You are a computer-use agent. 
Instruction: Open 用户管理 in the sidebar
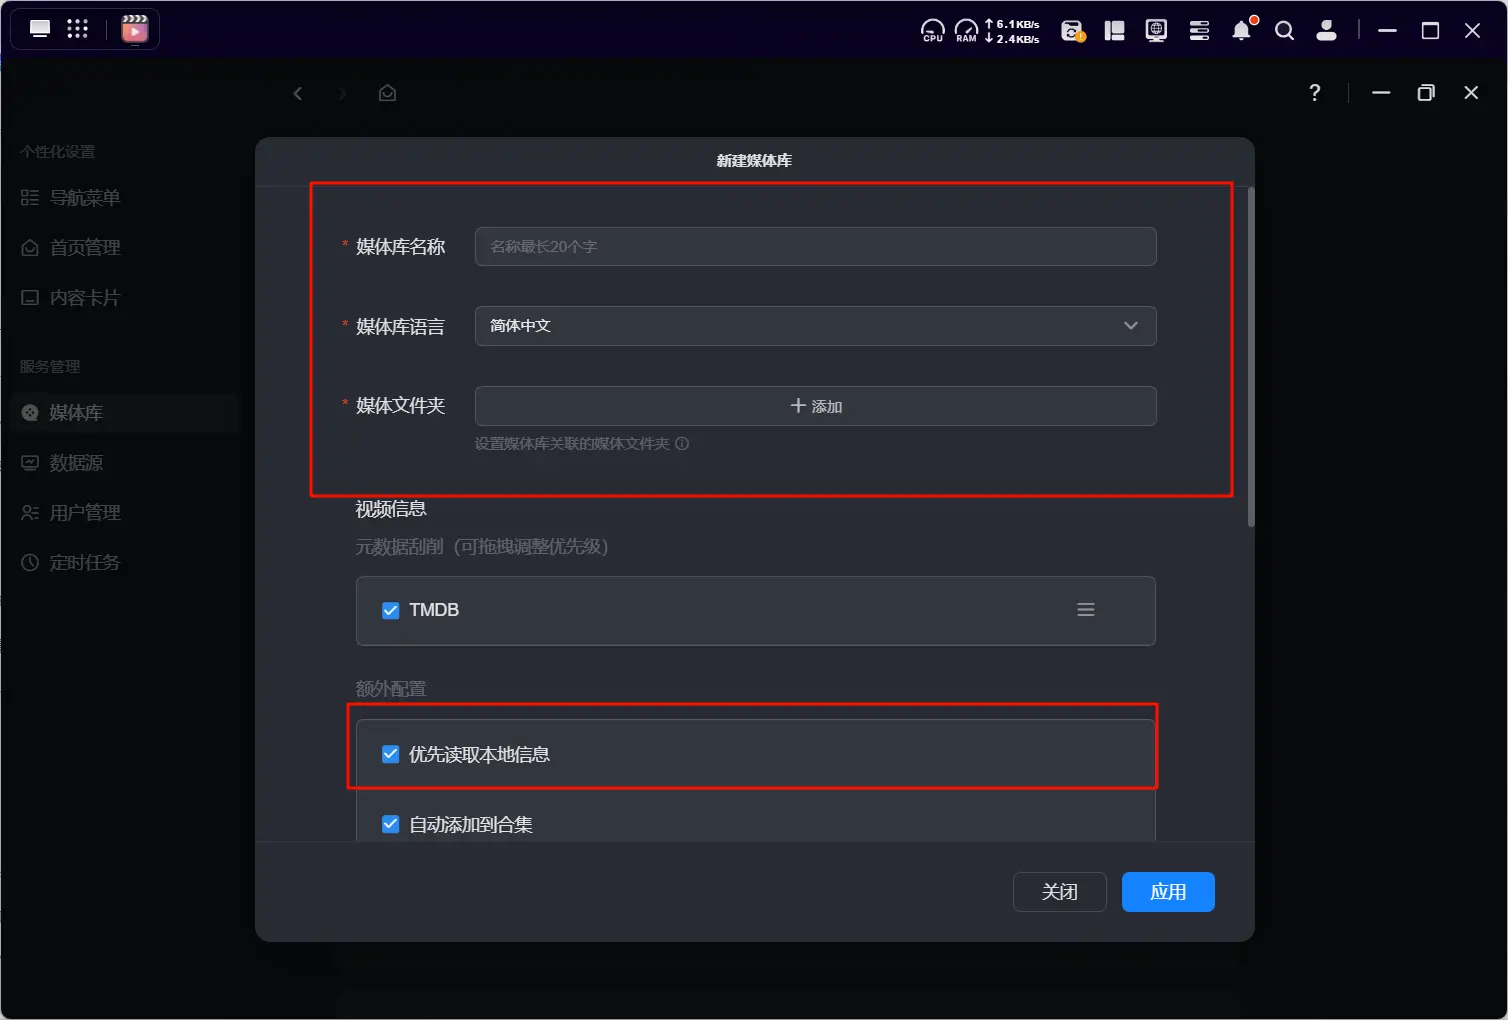(x=85, y=513)
